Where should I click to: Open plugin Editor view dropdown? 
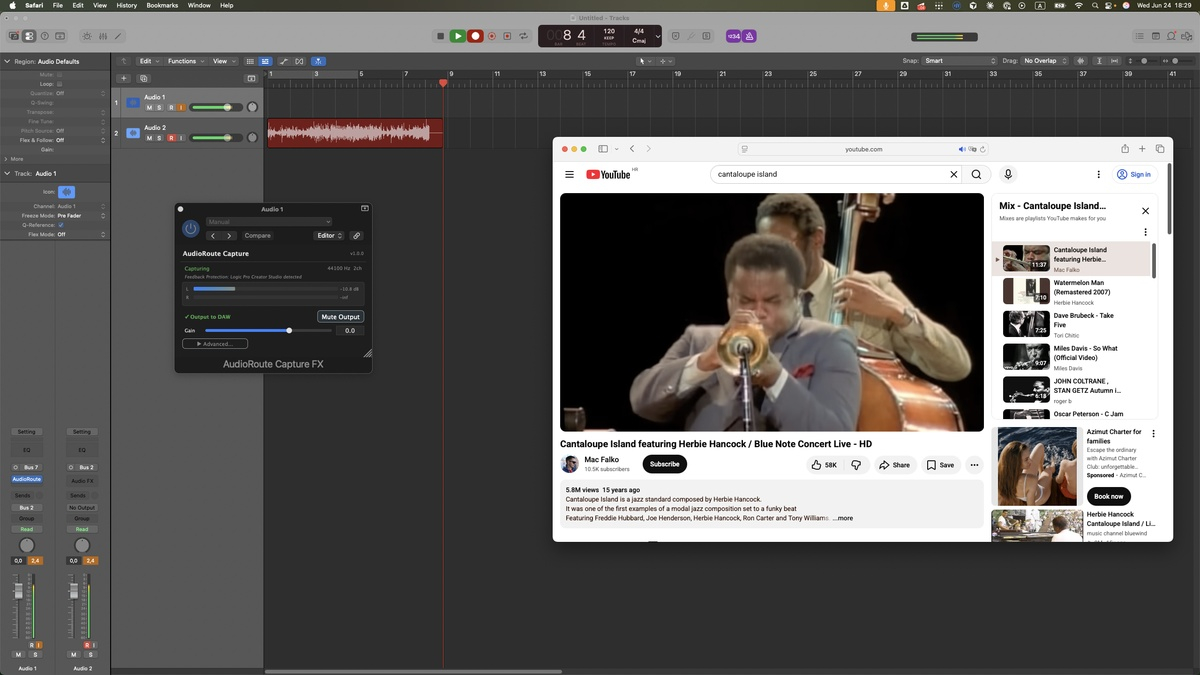point(329,236)
